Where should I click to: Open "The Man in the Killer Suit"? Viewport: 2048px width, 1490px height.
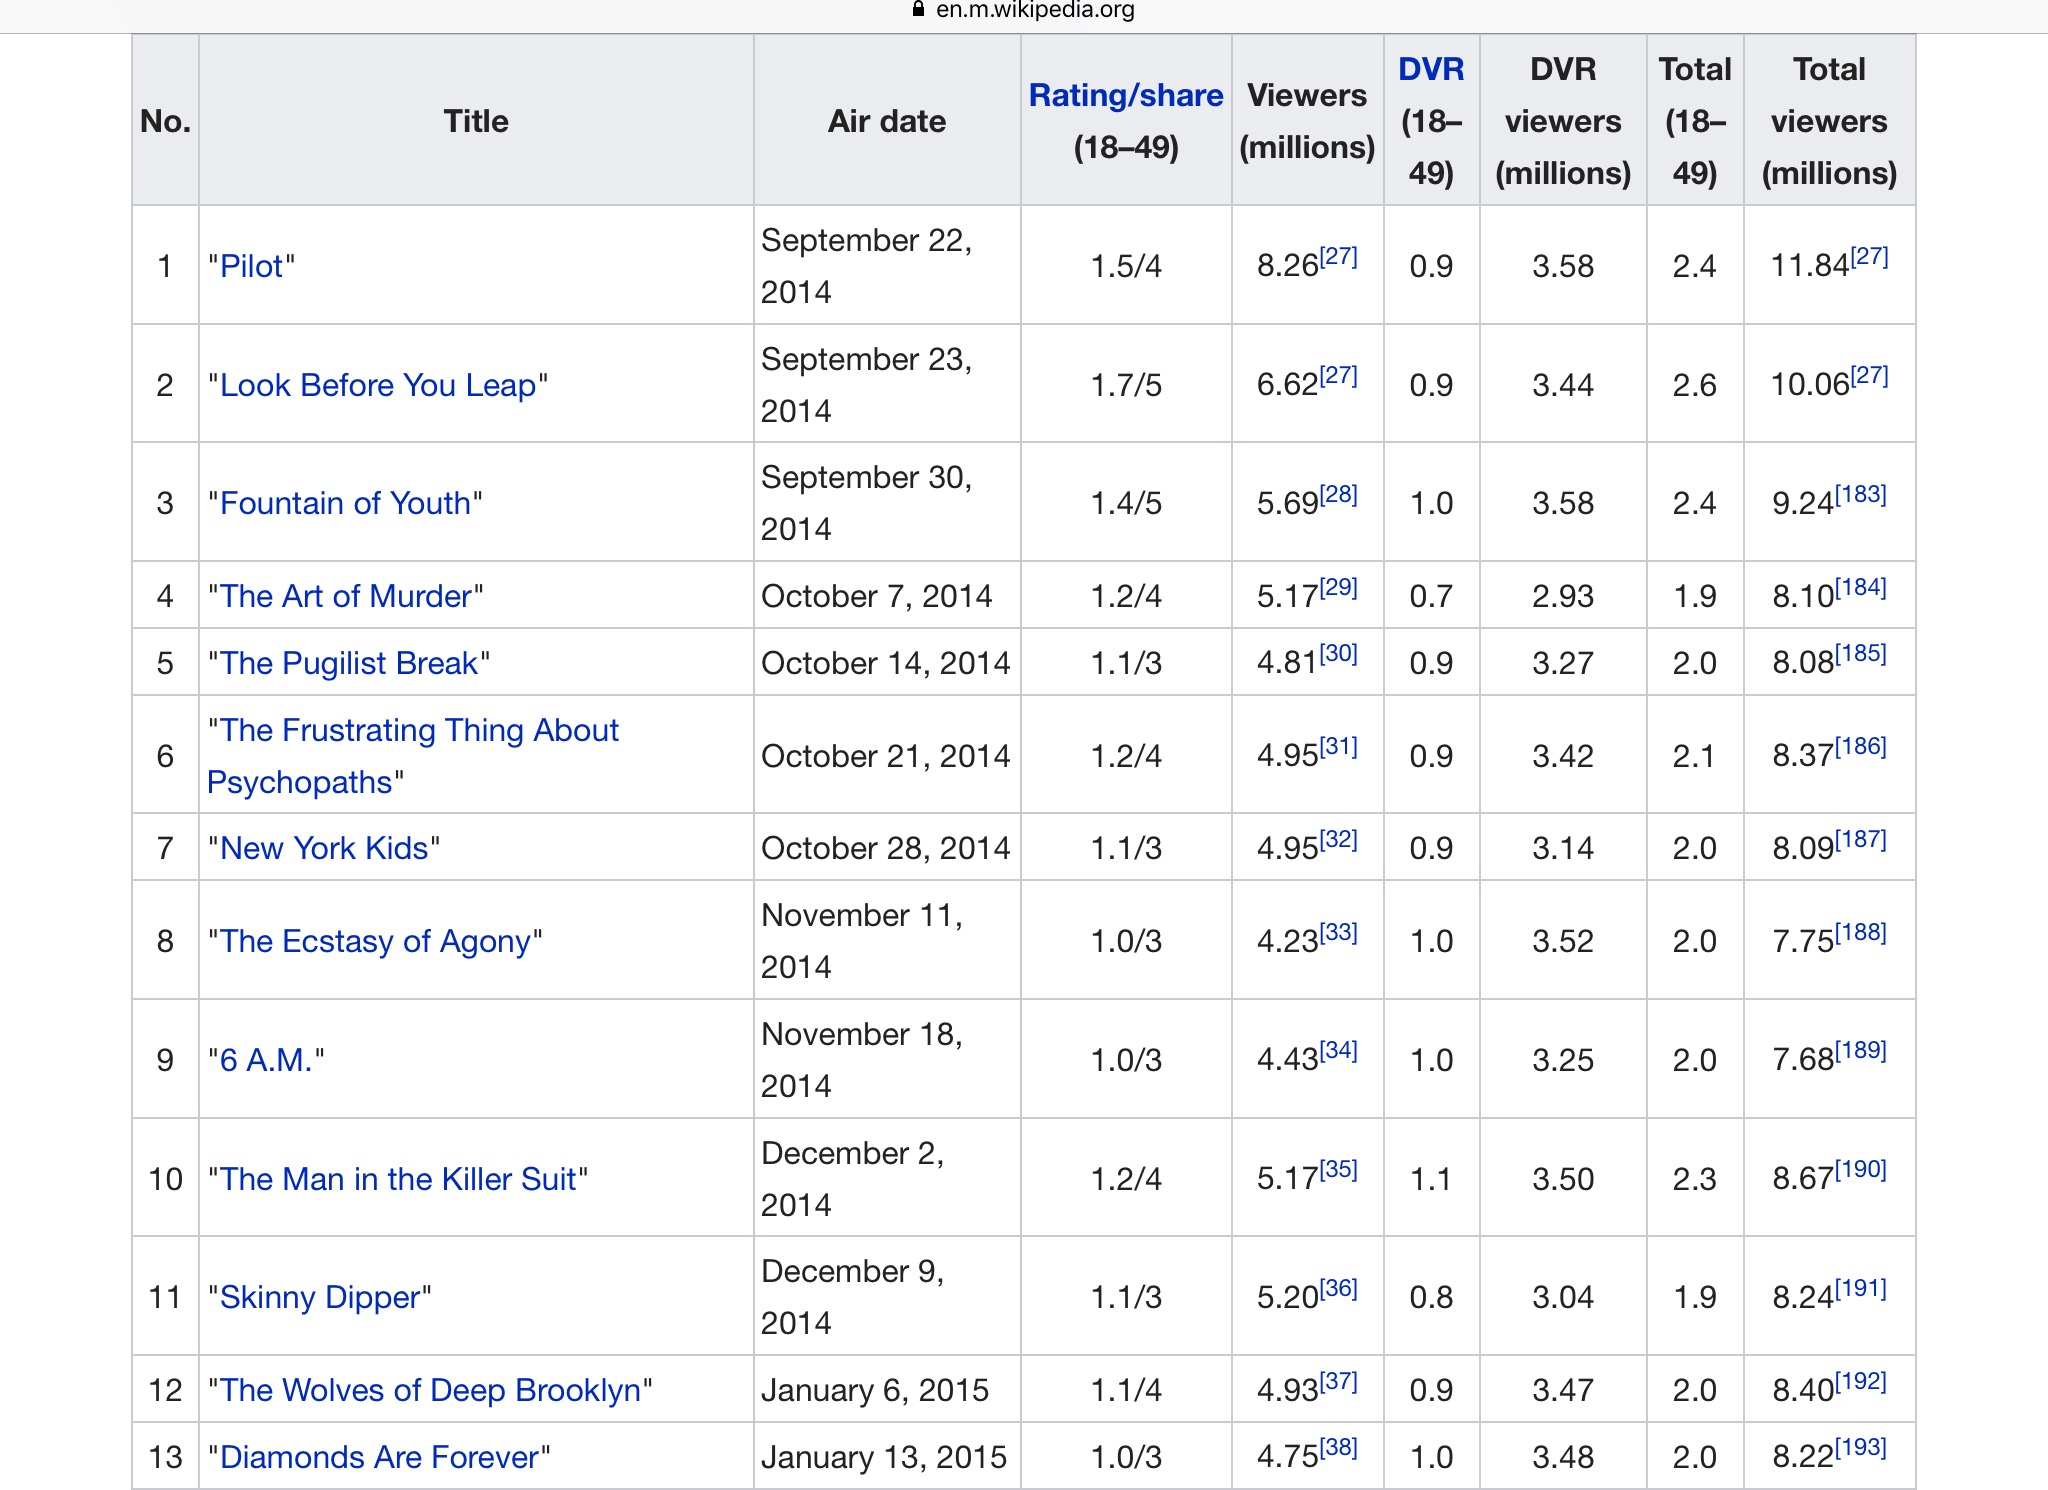point(397,1179)
